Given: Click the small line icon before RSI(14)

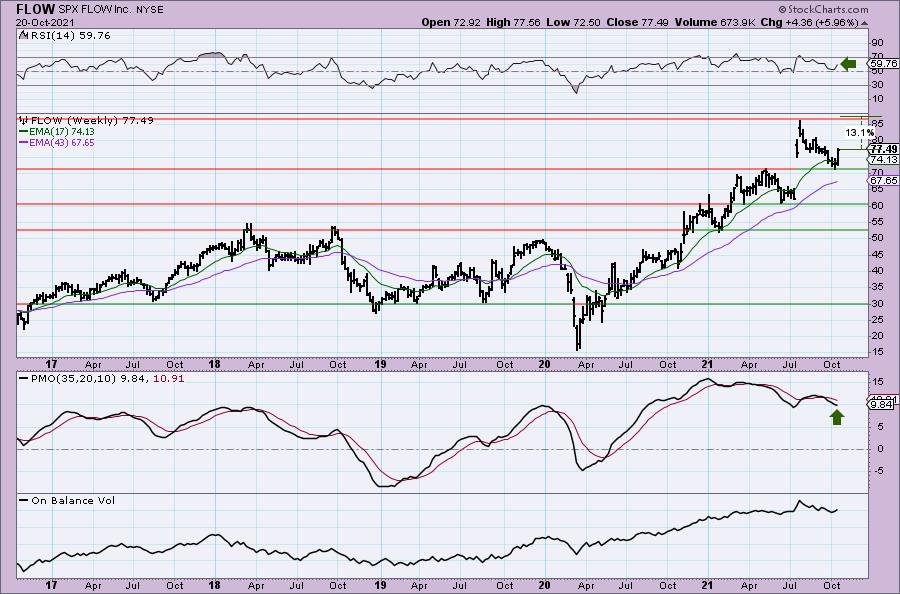Looking at the screenshot, I should (23, 35).
